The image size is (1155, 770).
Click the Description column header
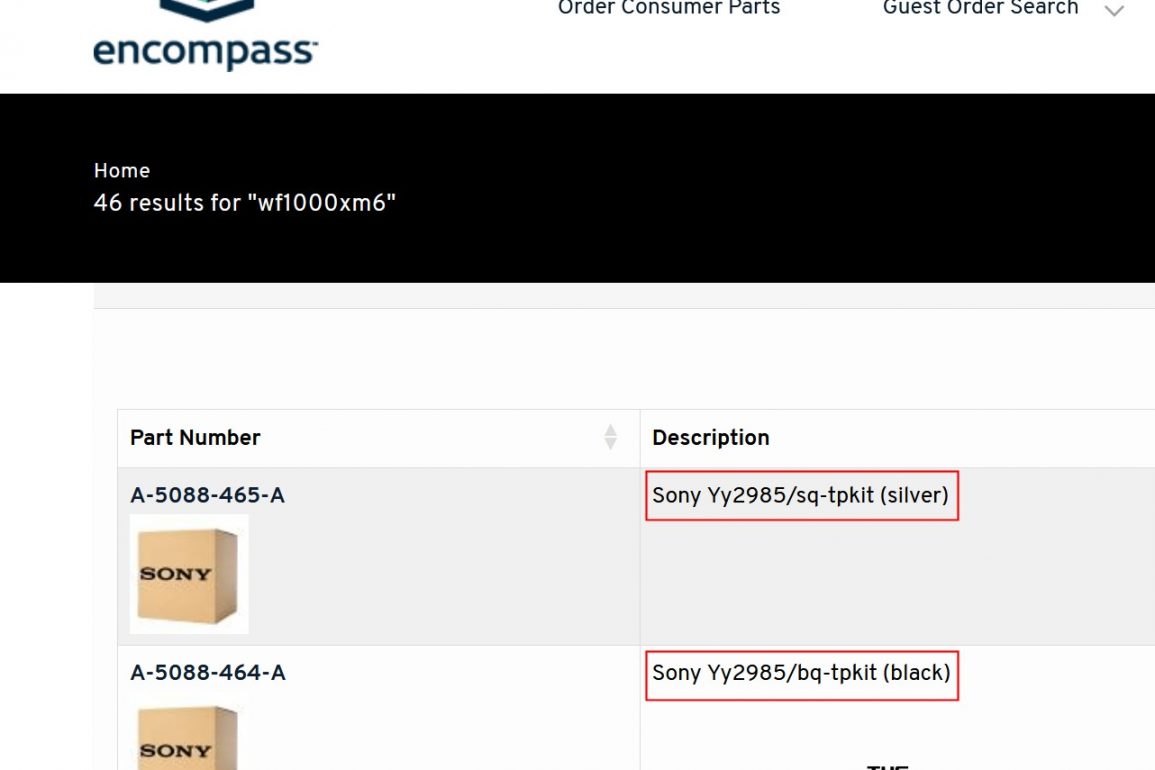[x=710, y=437]
